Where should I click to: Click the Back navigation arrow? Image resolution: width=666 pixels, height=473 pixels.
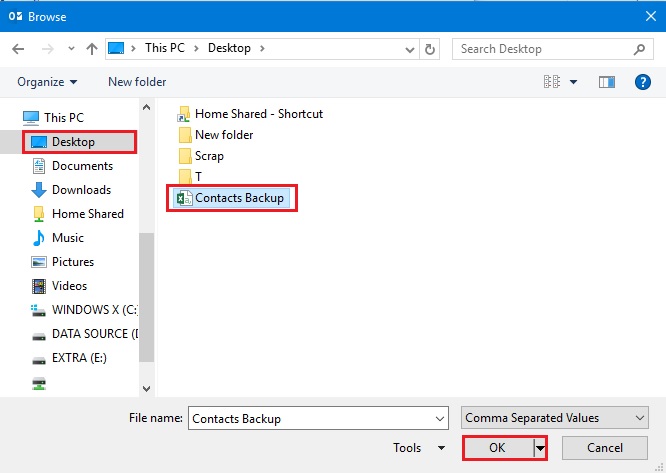pyautogui.click(x=20, y=49)
